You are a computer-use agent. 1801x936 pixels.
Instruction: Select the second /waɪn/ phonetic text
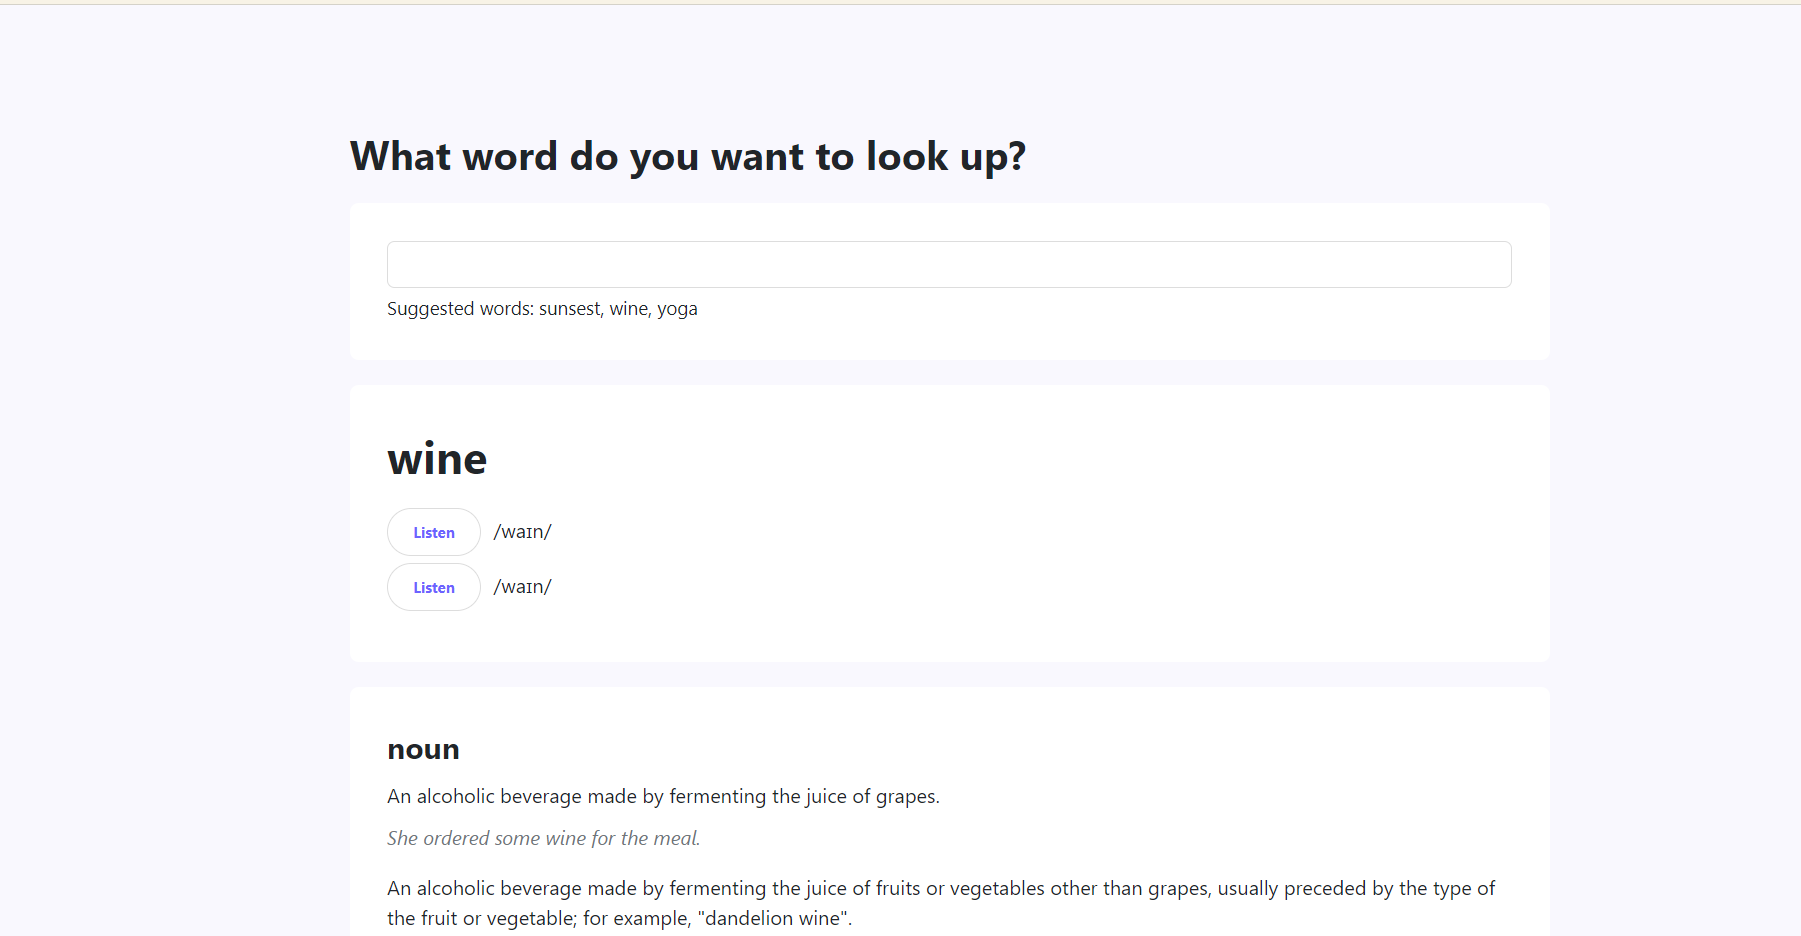pyautogui.click(x=522, y=587)
